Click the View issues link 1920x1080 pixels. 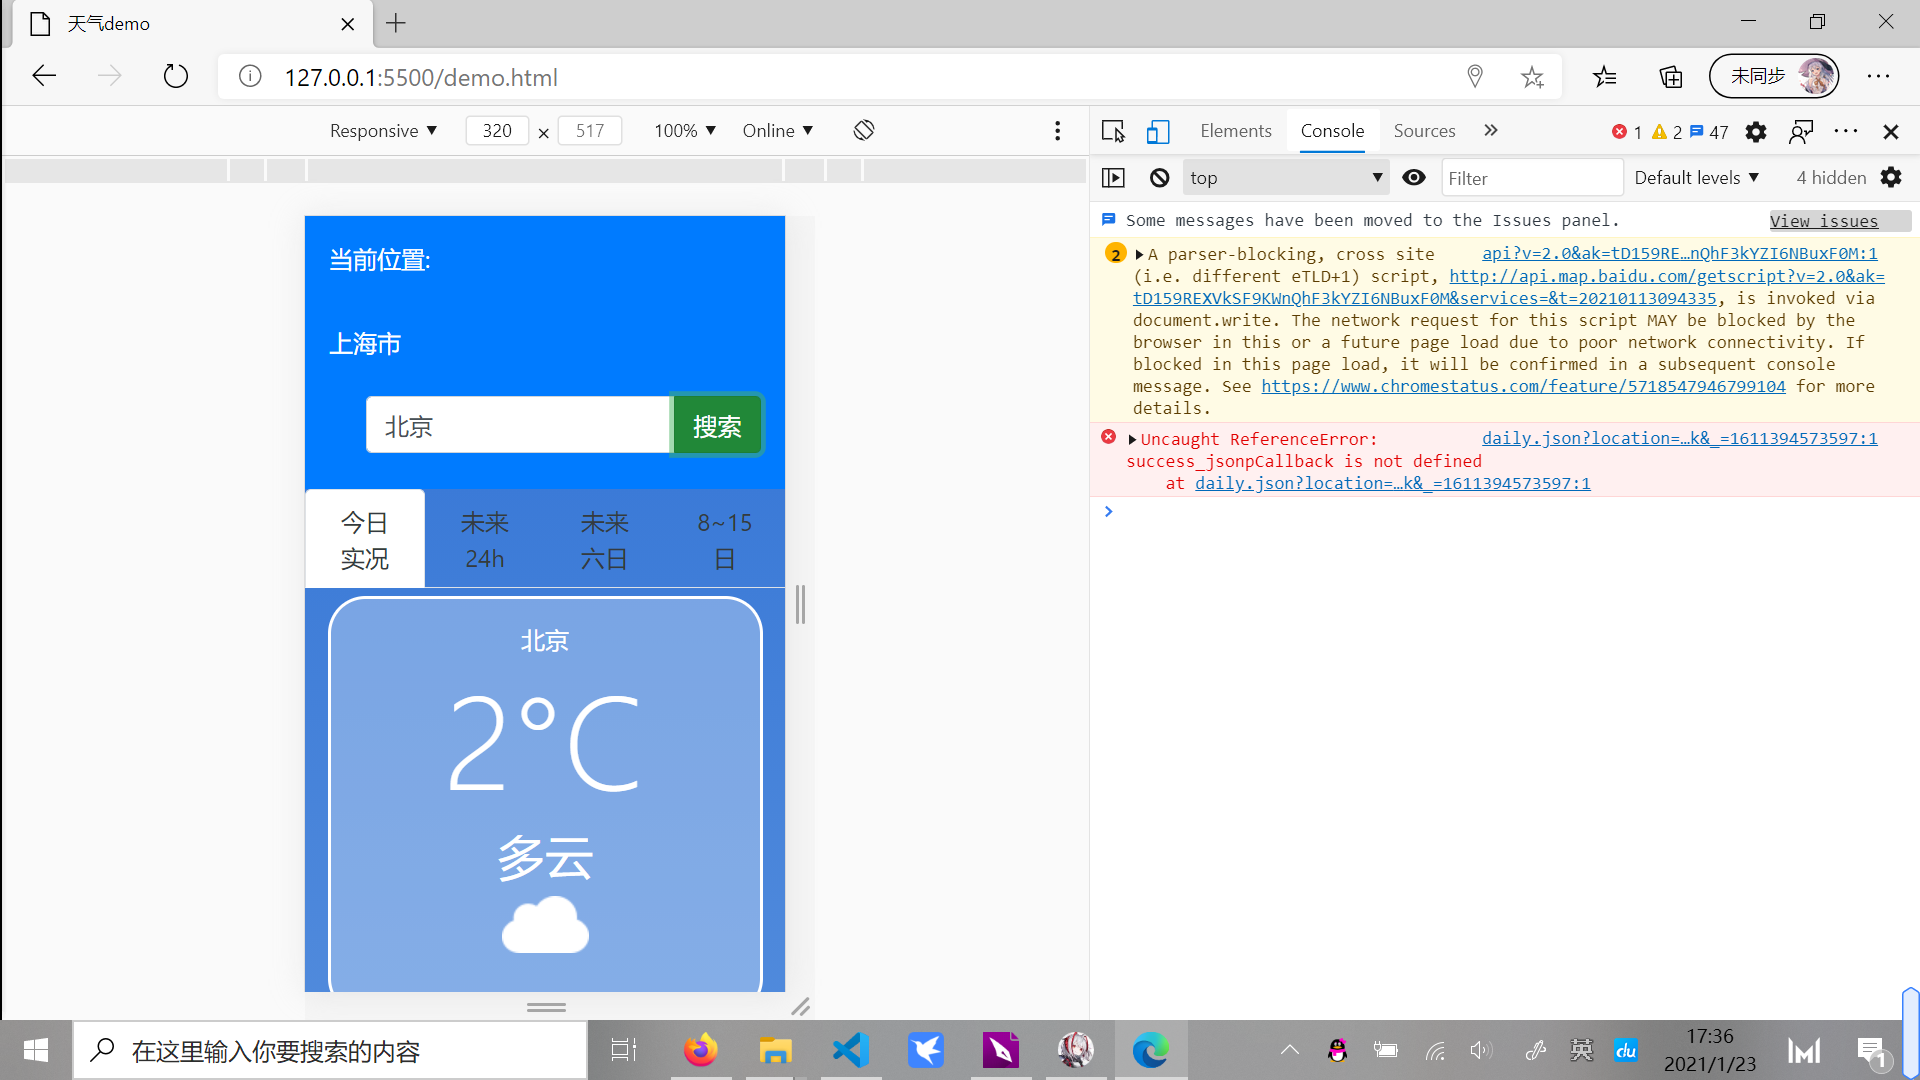(1824, 221)
